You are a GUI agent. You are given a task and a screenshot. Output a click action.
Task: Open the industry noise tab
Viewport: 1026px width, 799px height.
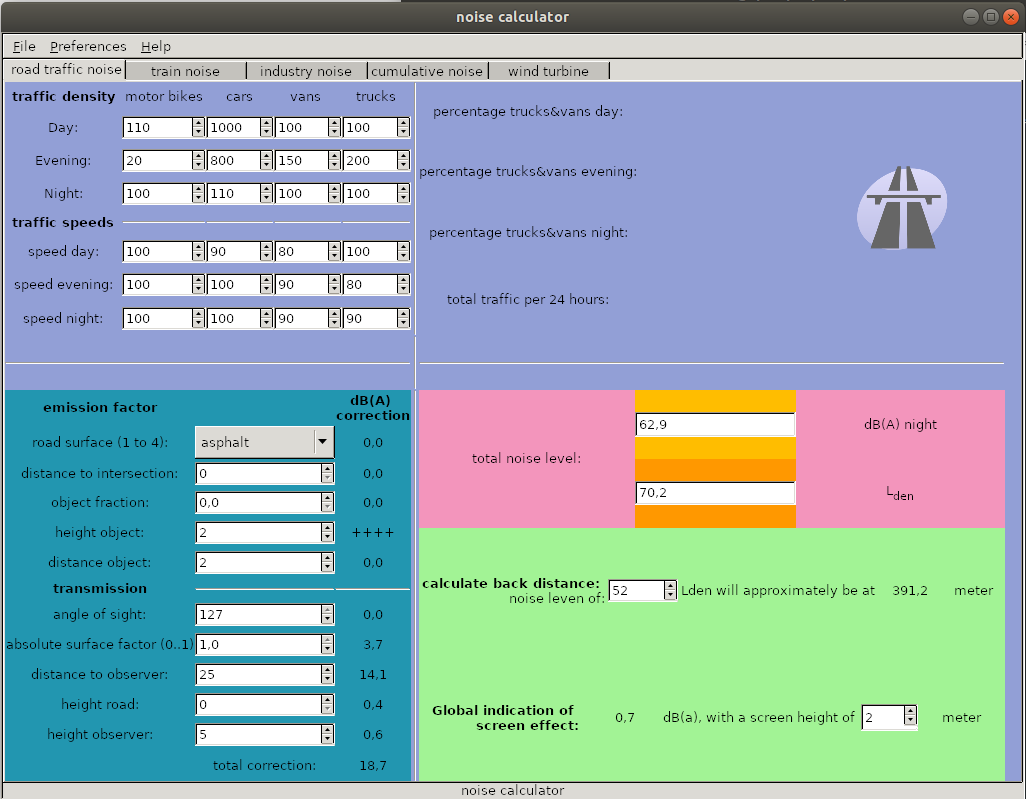306,71
